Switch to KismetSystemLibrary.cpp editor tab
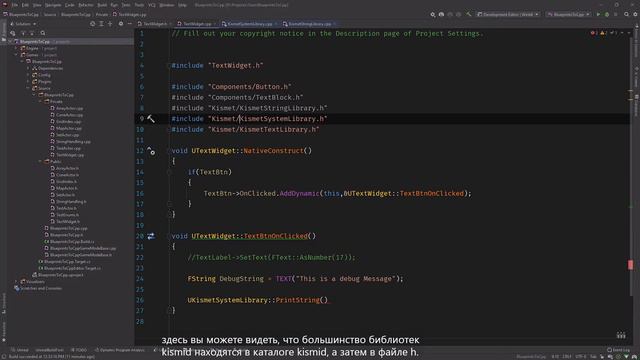 pyautogui.click(x=249, y=24)
